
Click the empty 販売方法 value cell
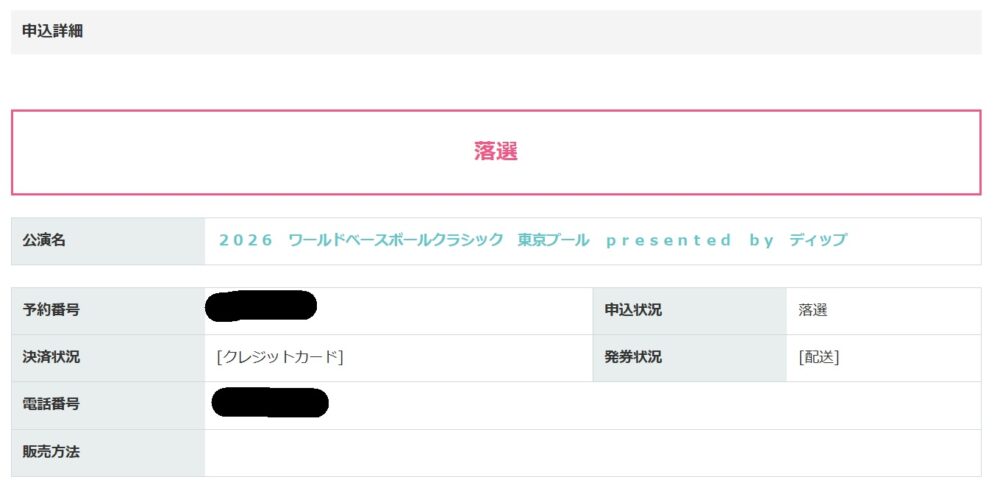coord(590,452)
